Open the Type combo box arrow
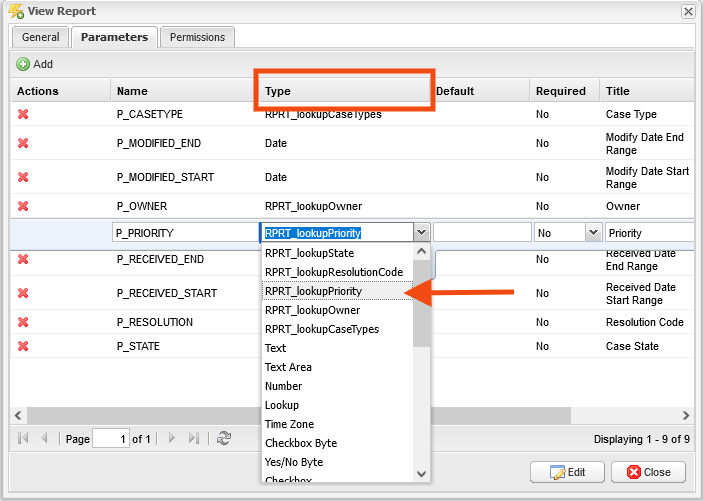703x501 pixels. [x=421, y=233]
